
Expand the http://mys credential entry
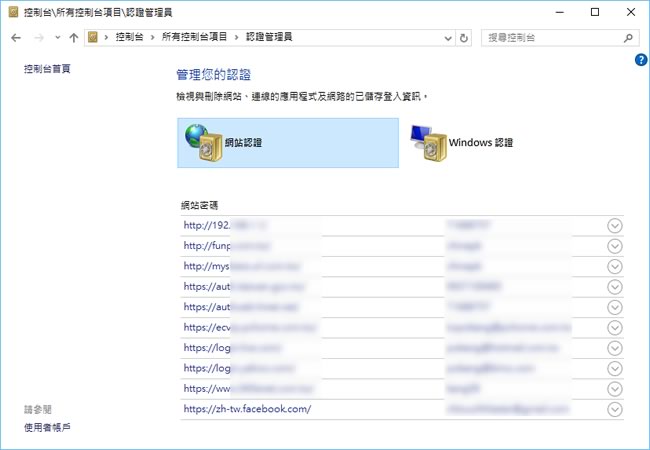tap(615, 266)
